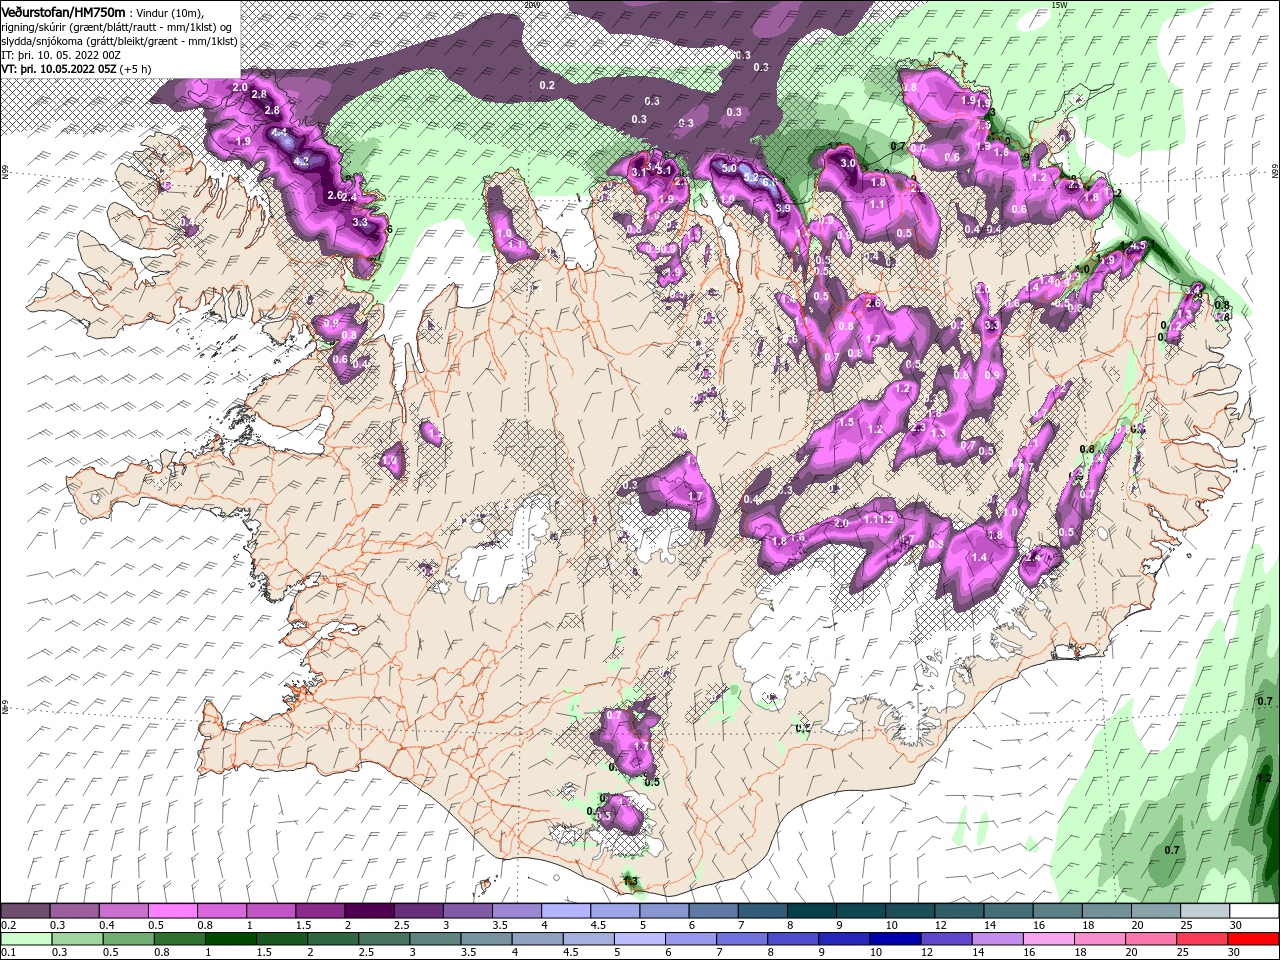The width and height of the screenshot is (1280, 960).
Task: Click the 0.2 value over the northern sea
Action: click(547, 86)
